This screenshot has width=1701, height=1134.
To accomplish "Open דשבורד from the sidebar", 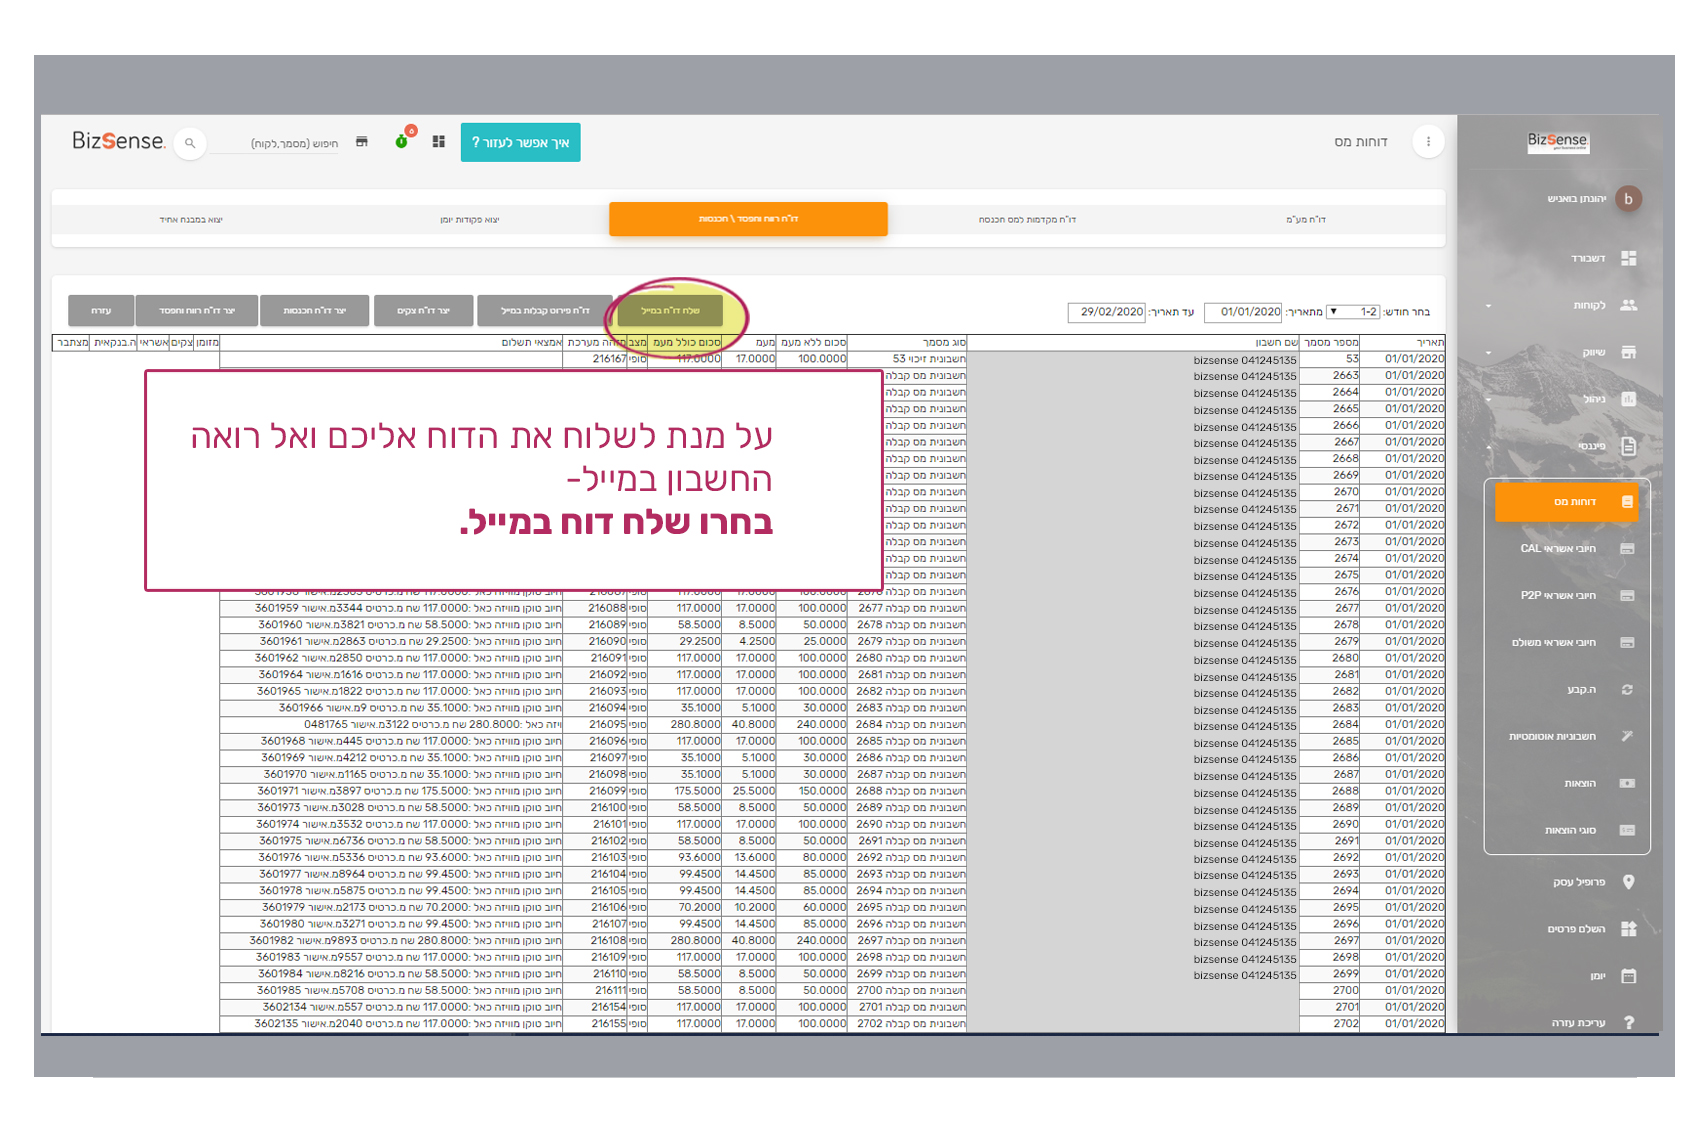I will pos(1603,258).
